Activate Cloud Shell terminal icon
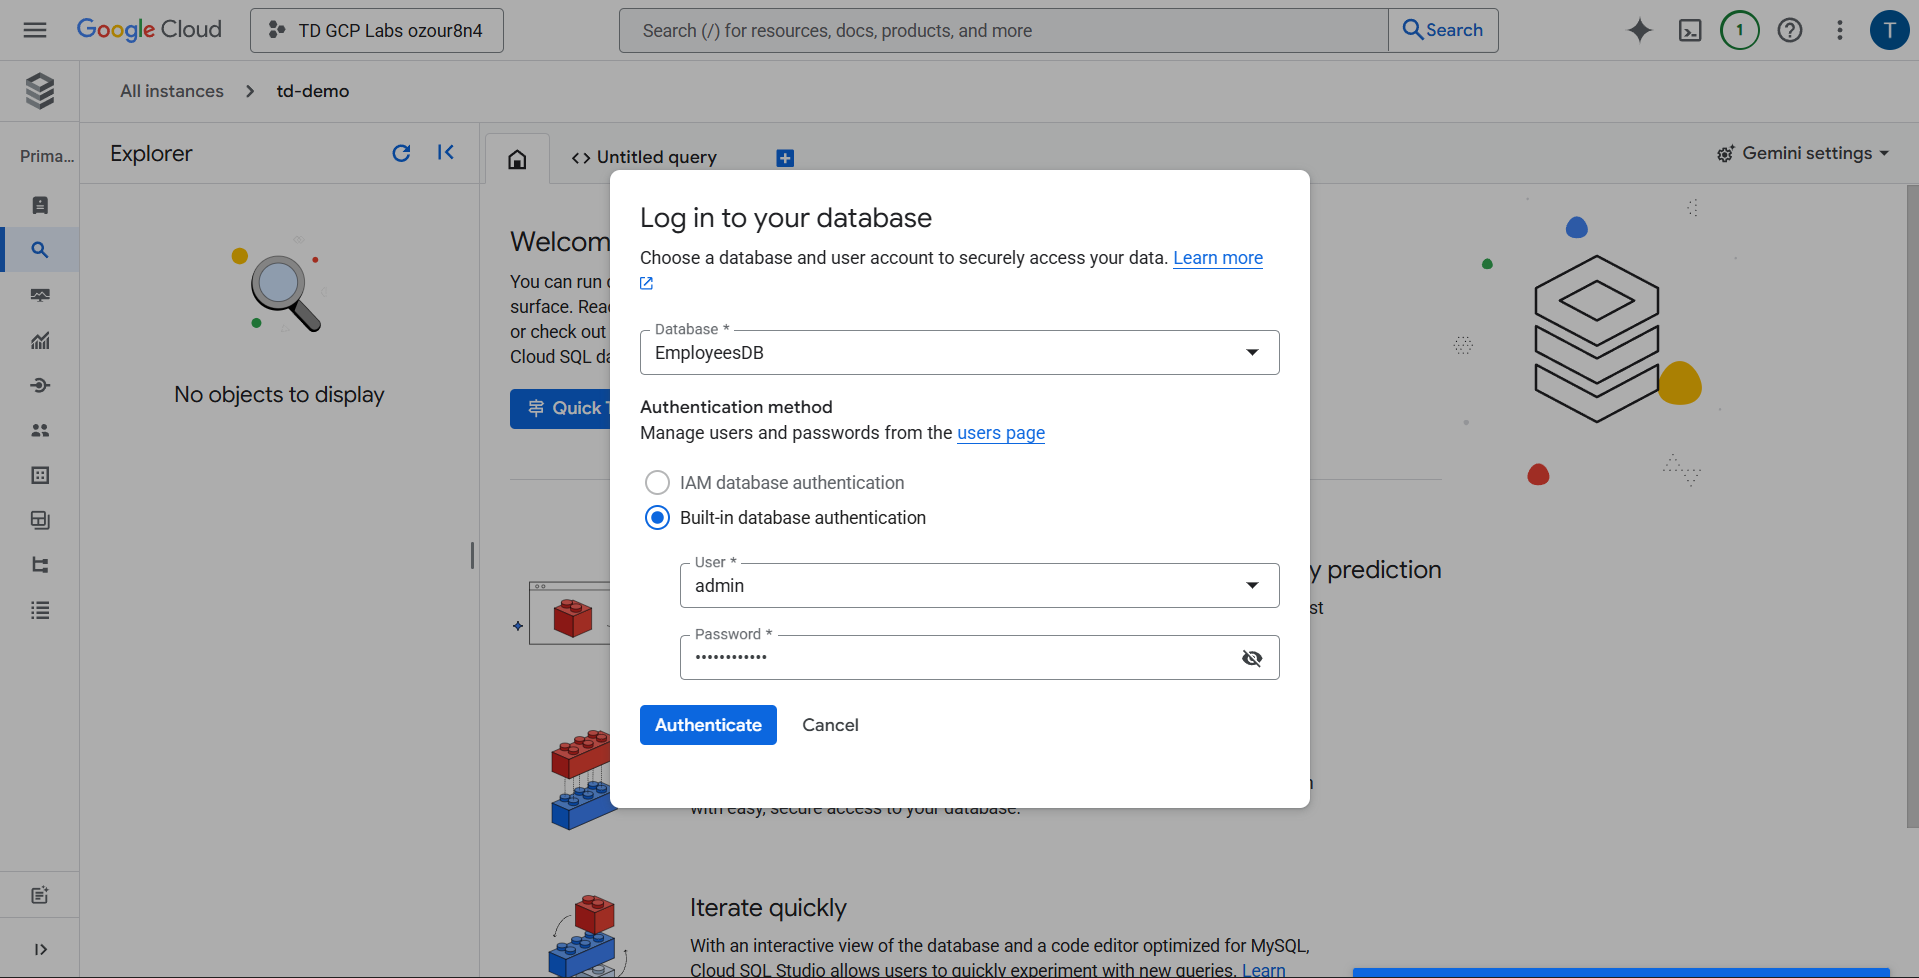 tap(1689, 30)
